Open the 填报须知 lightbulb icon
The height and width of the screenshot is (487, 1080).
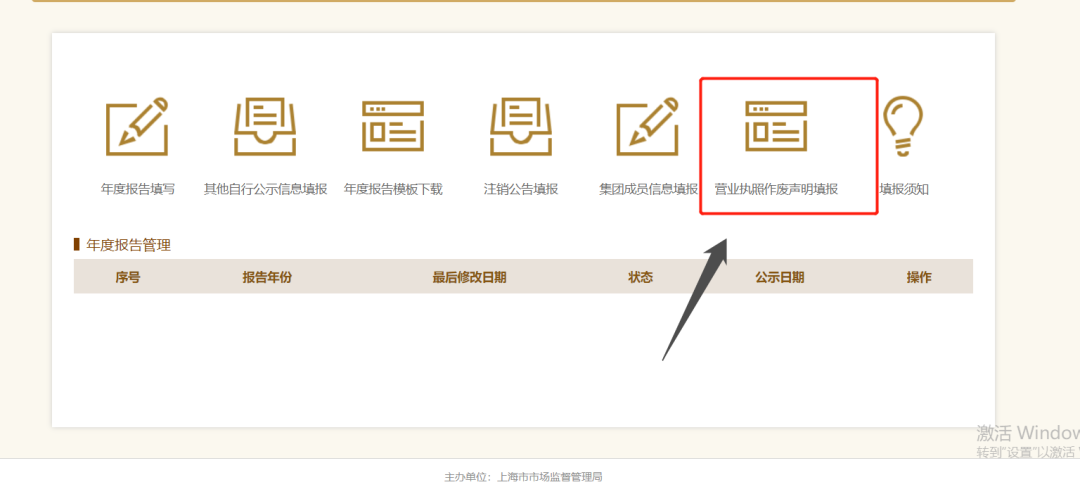point(903,126)
